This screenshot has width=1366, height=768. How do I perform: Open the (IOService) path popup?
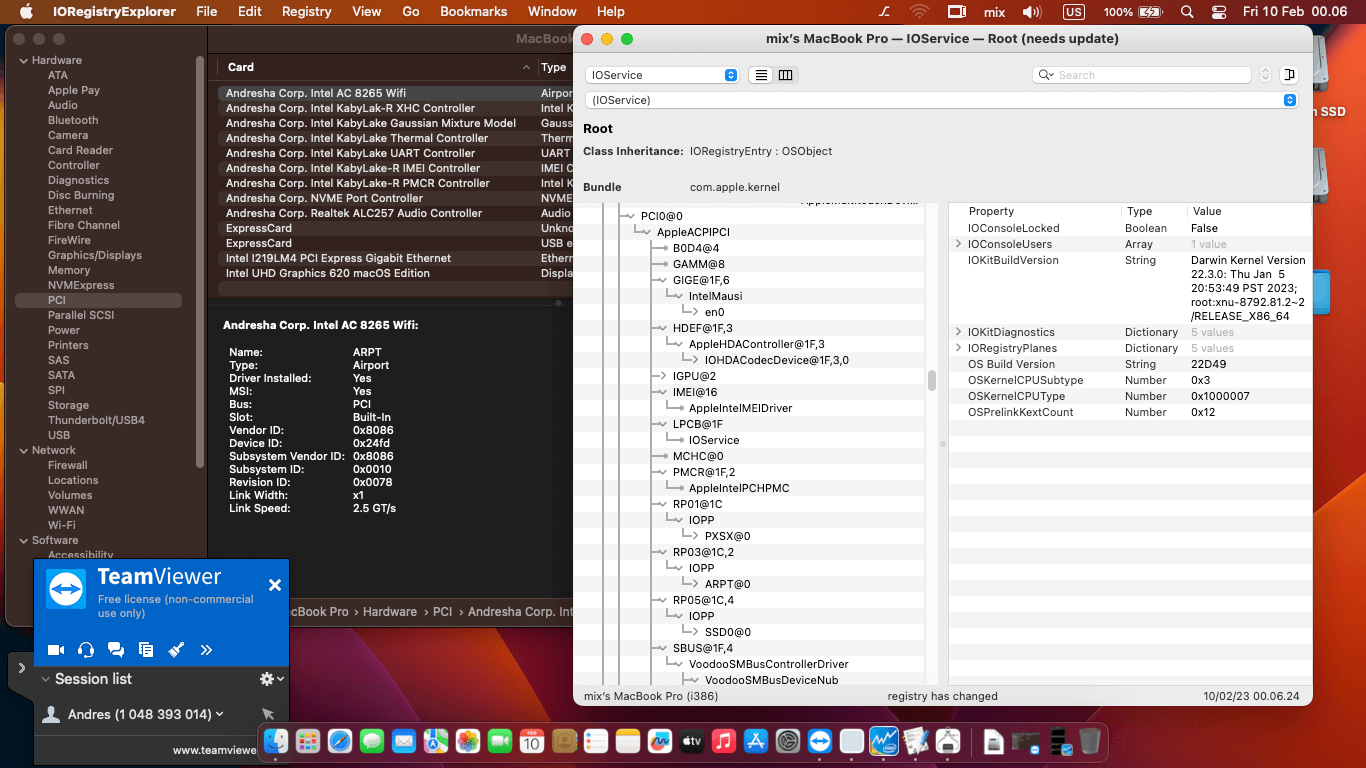[x=940, y=100]
